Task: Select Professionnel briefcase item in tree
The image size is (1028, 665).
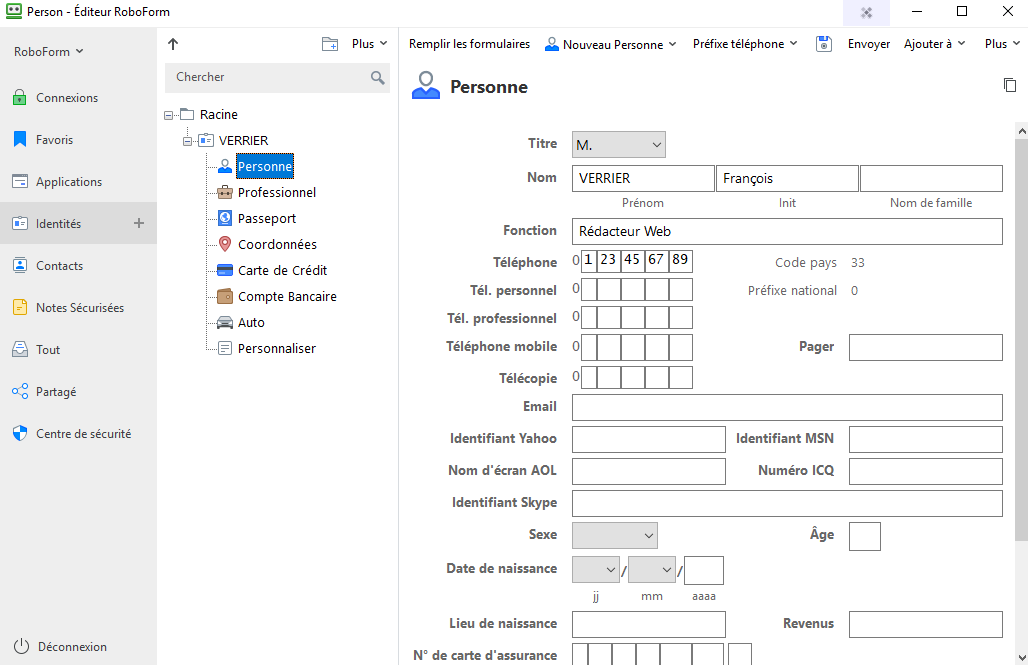Action: (x=267, y=192)
